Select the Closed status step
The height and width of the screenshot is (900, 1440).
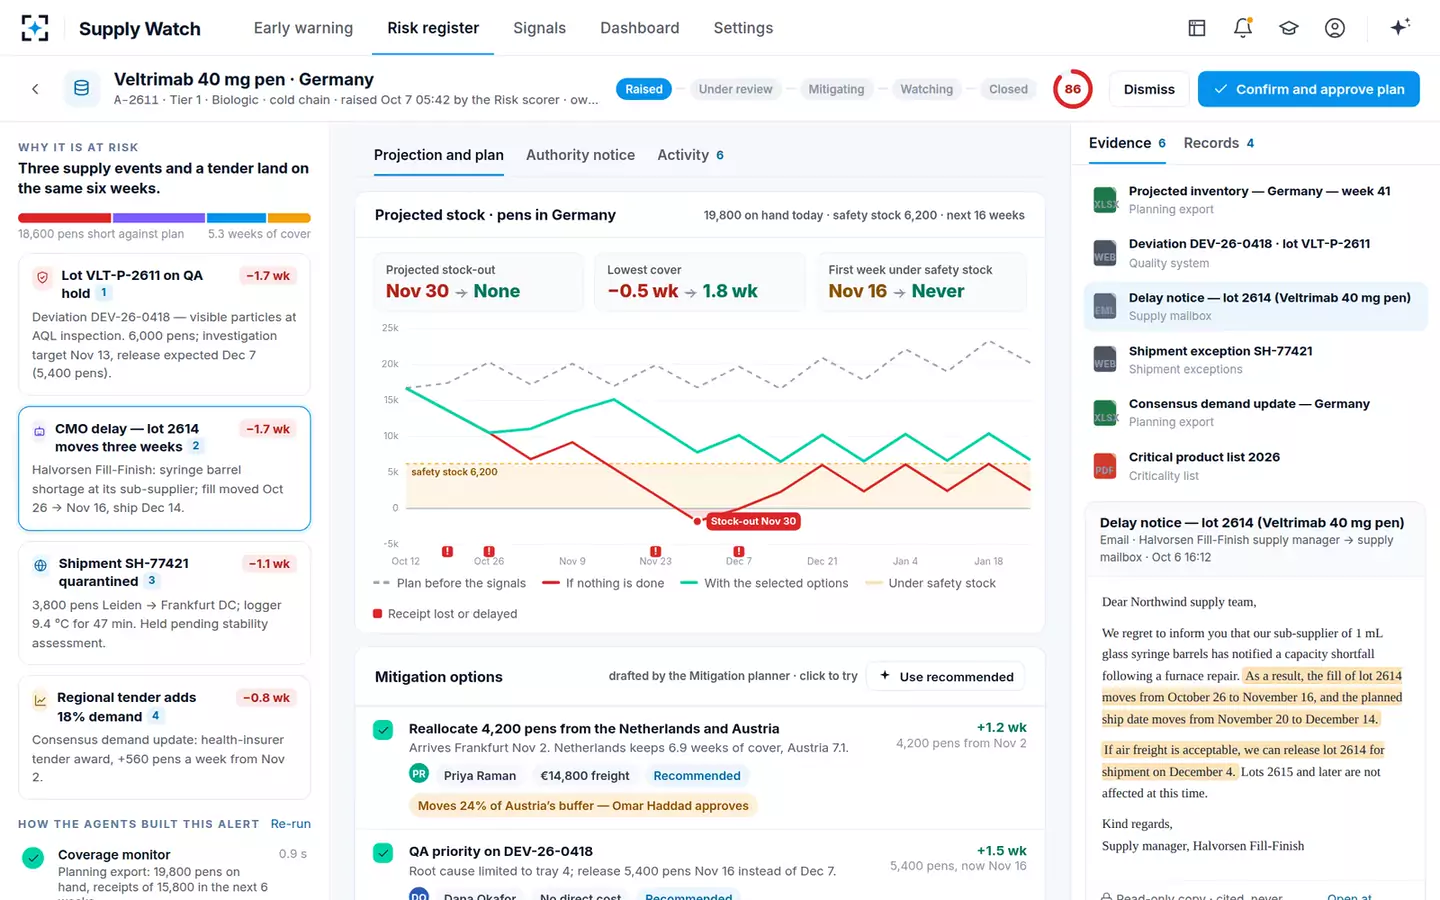click(x=1008, y=89)
